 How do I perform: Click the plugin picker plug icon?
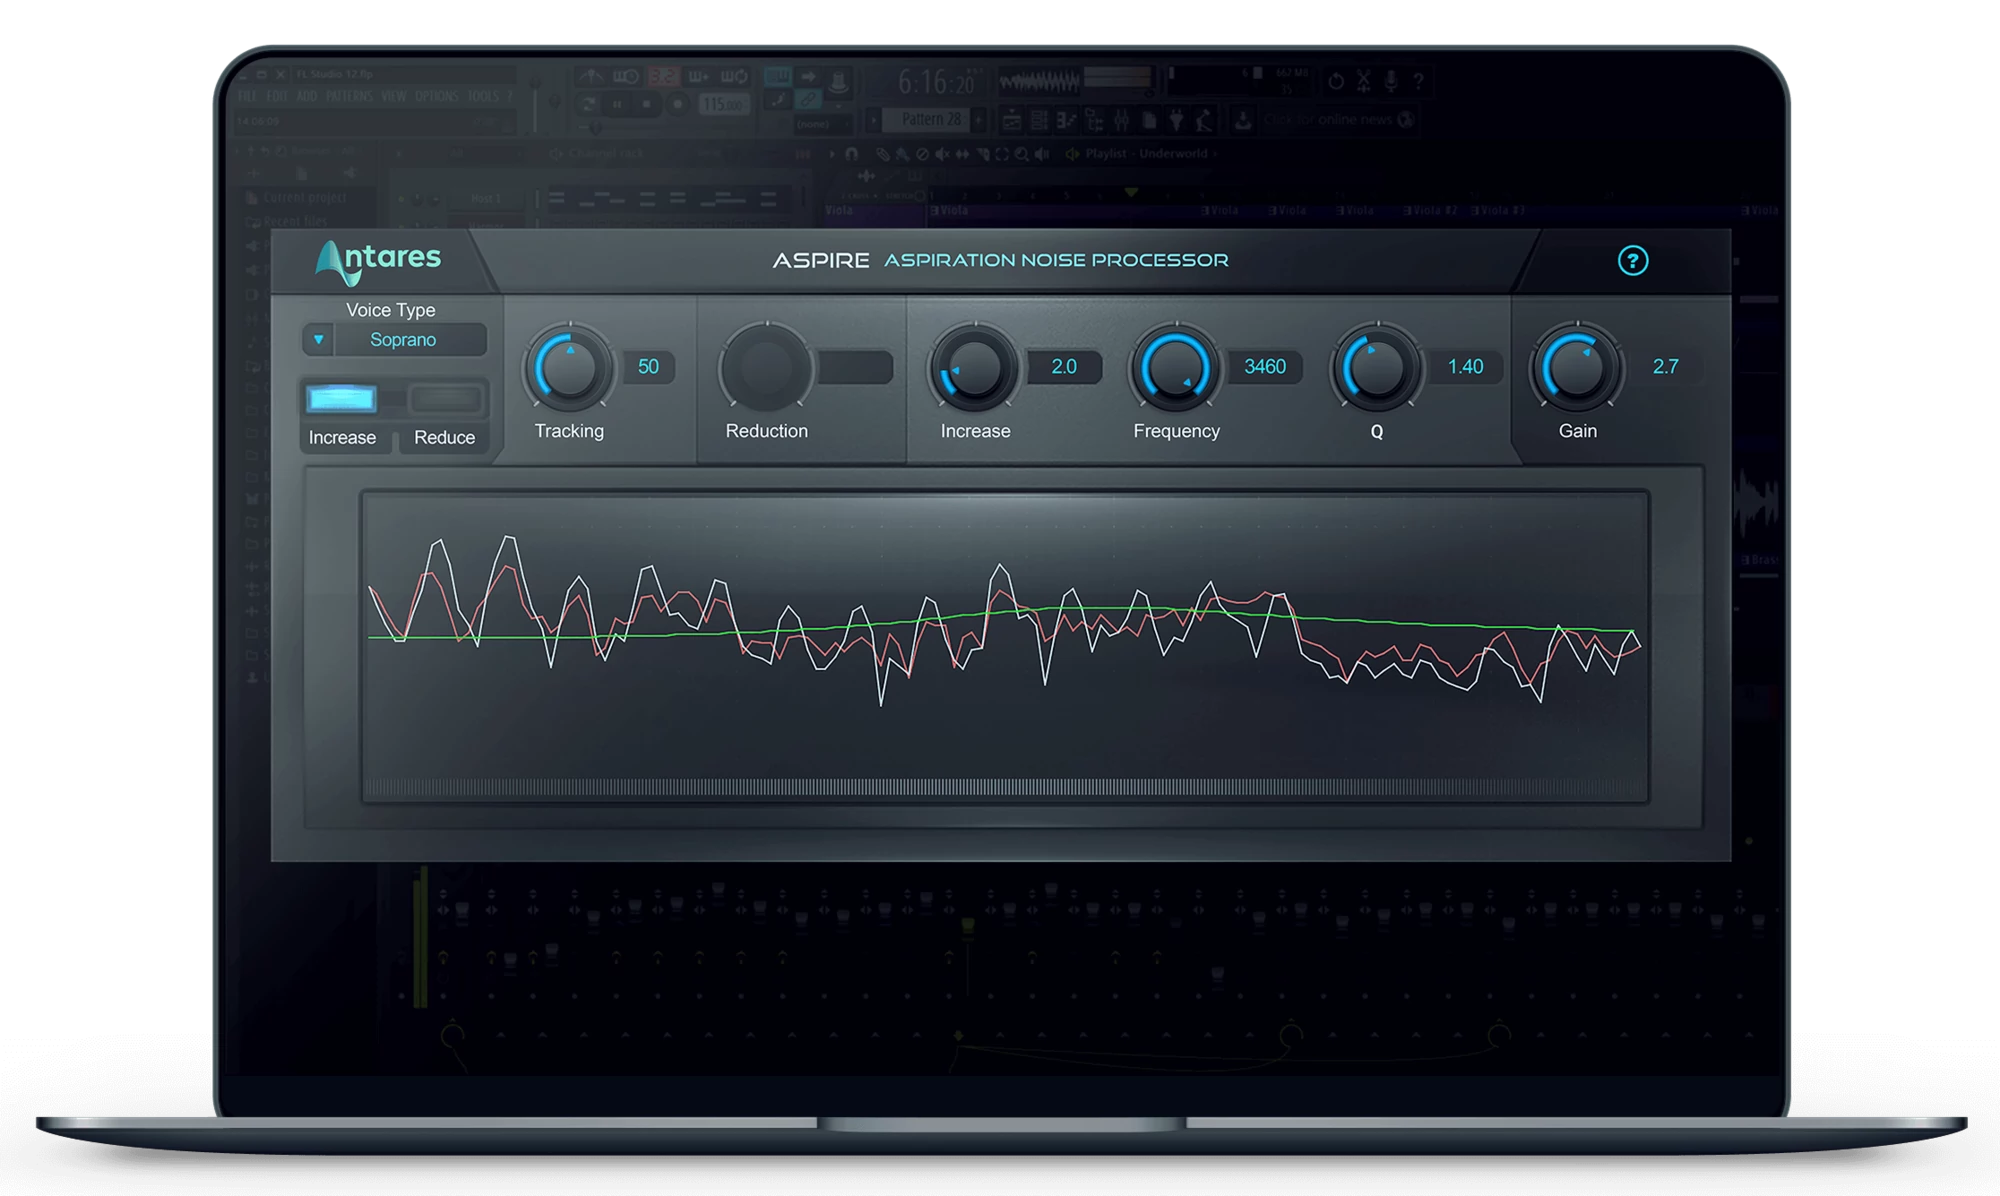point(1176,121)
